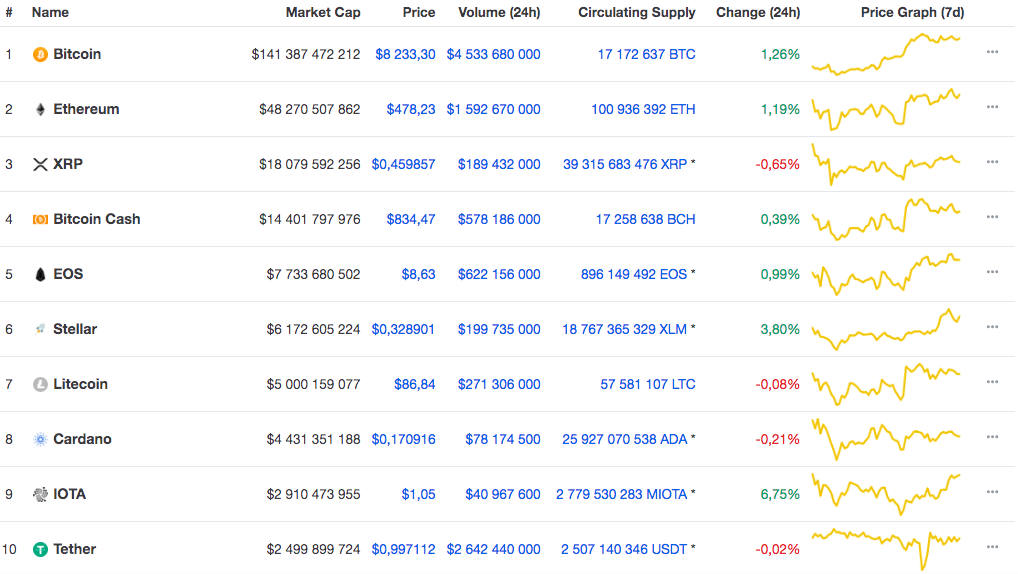The width and height of the screenshot is (1018, 574).
Task: Sort table by Market Cap column
Action: pos(323,13)
